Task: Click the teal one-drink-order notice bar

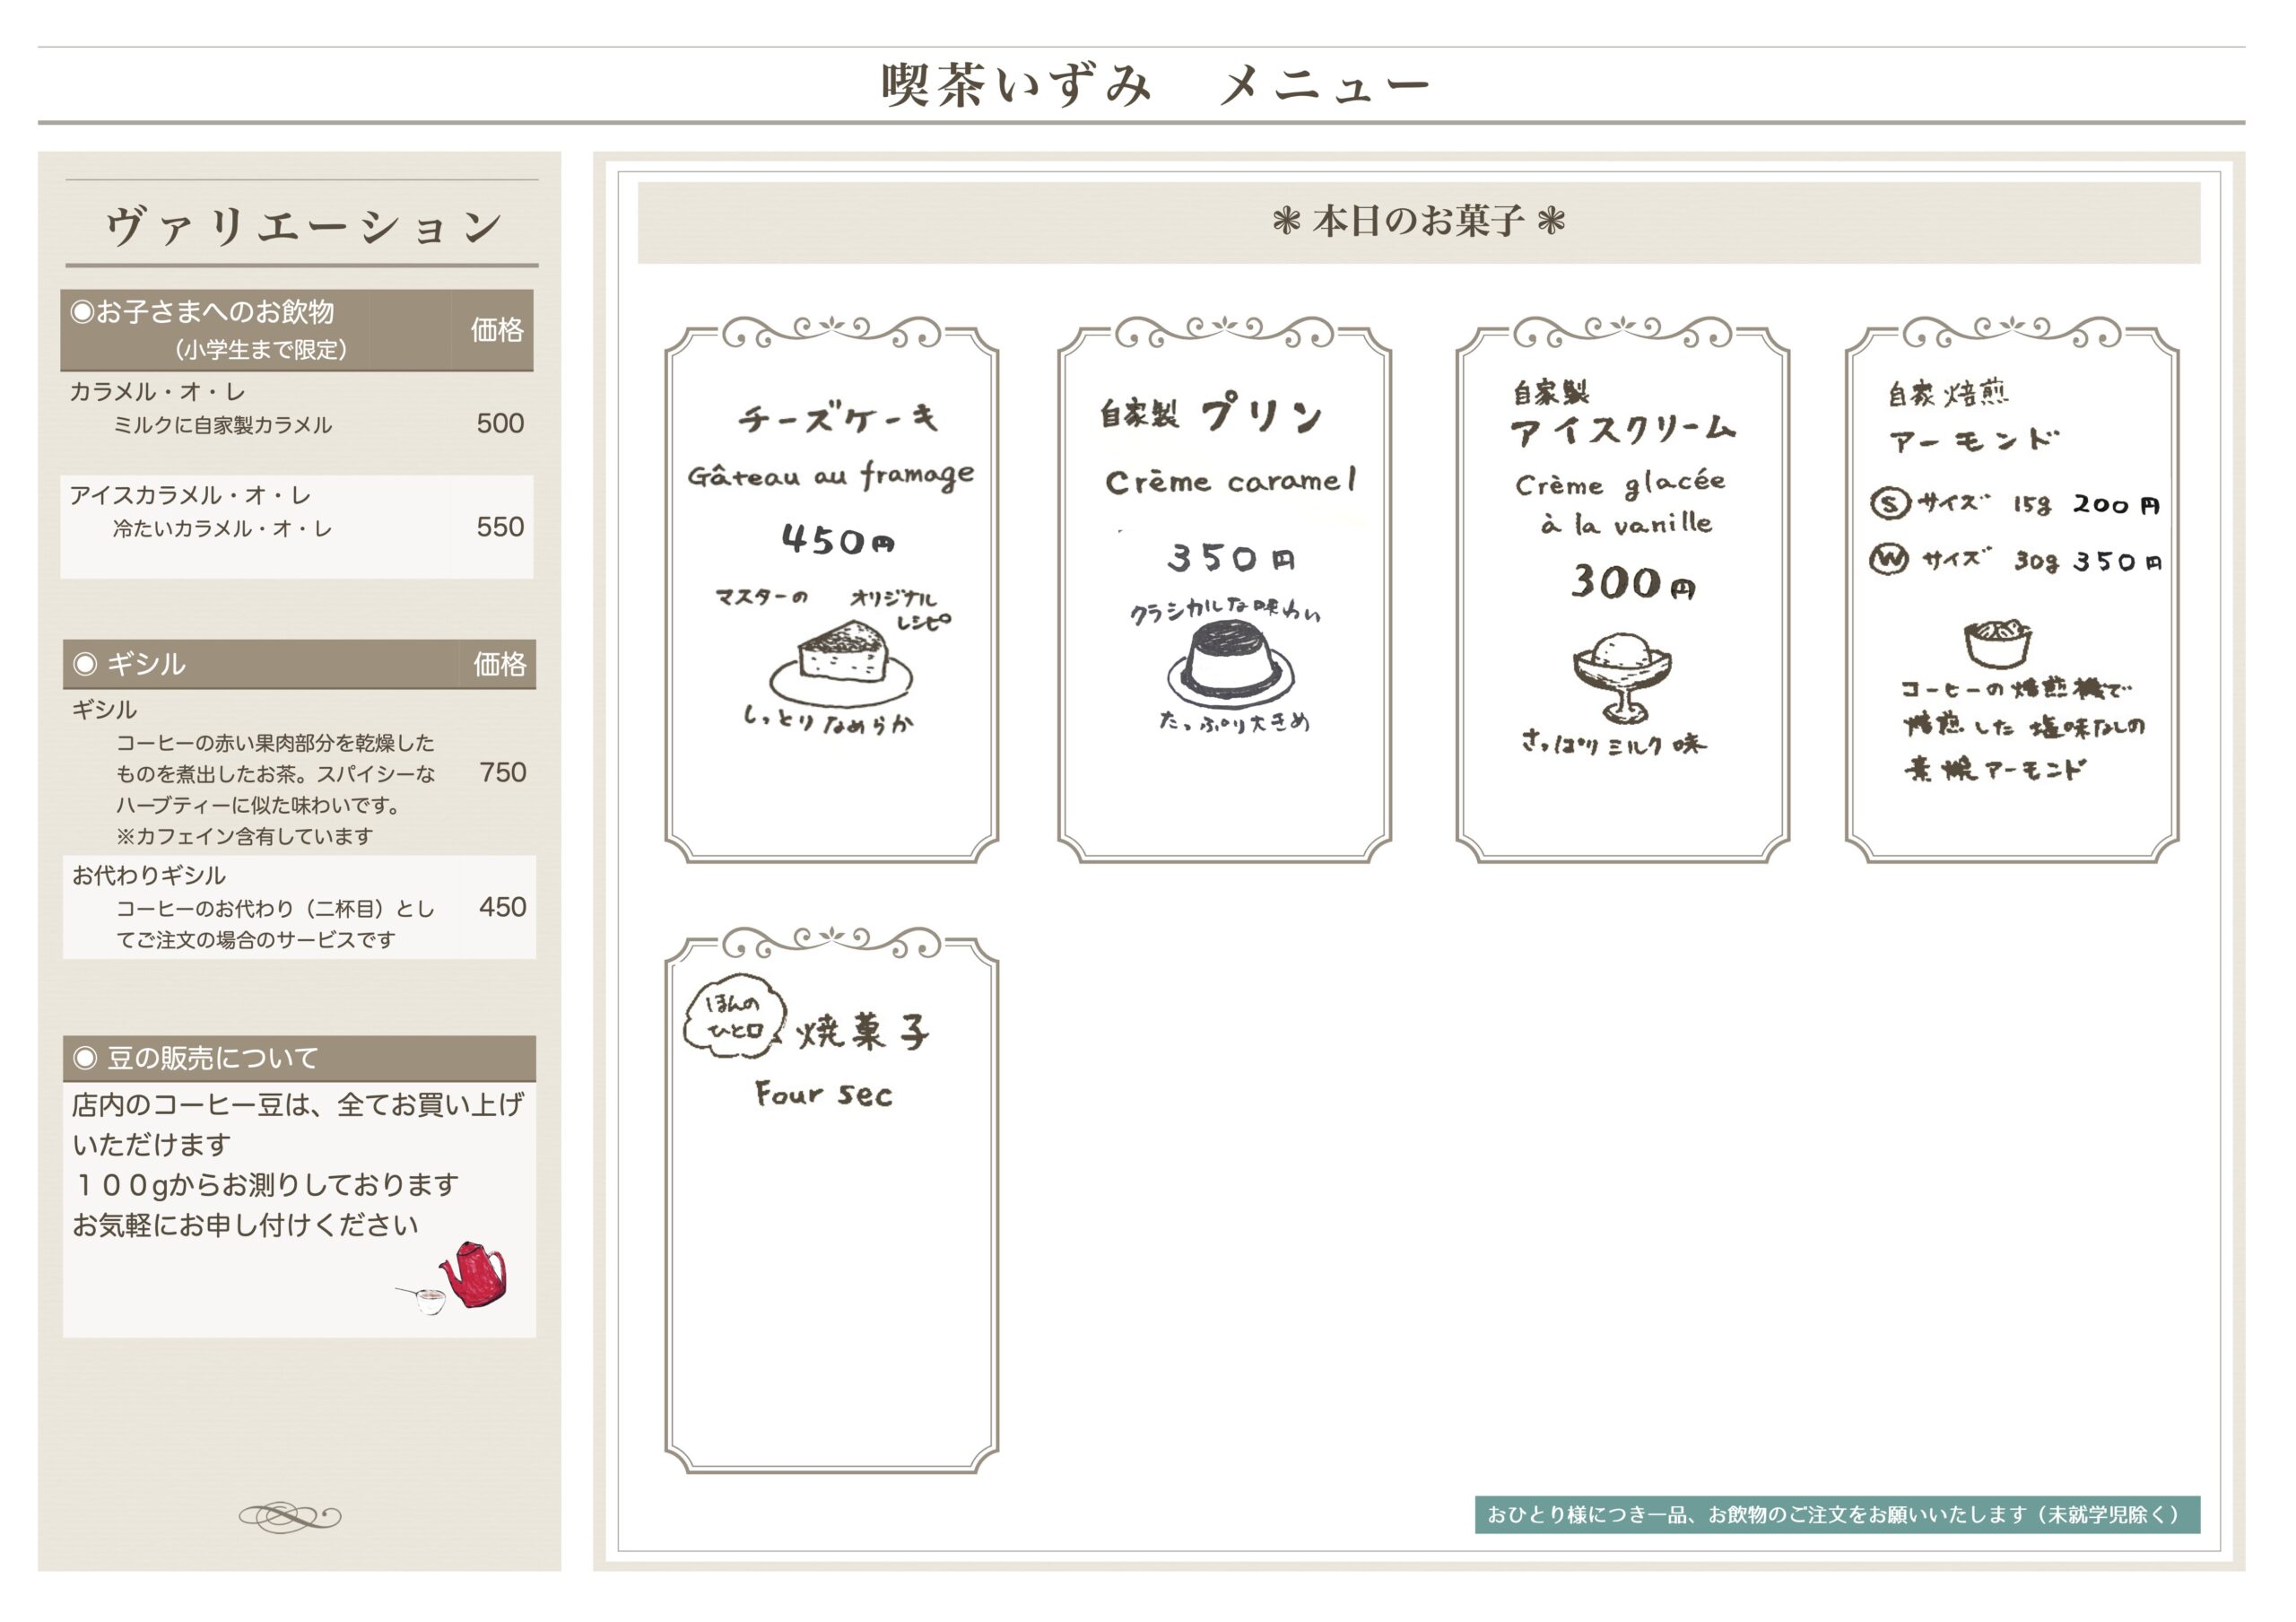Action: pyautogui.click(x=1836, y=1514)
